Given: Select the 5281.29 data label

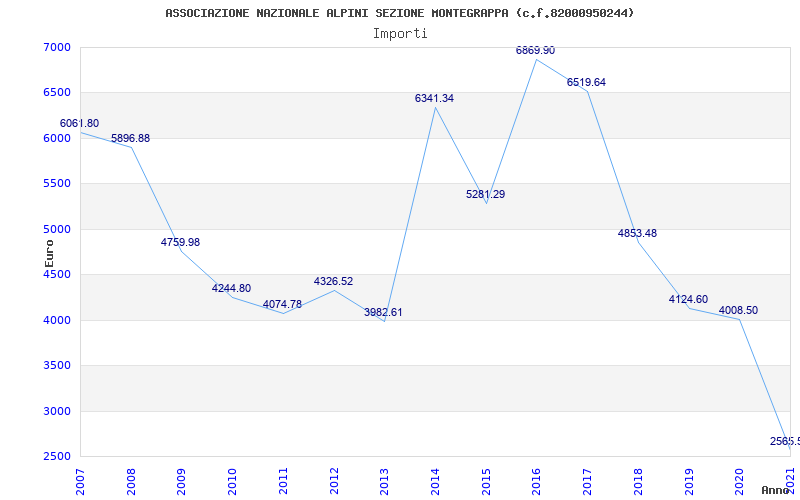Looking at the screenshot, I should pyautogui.click(x=486, y=194).
